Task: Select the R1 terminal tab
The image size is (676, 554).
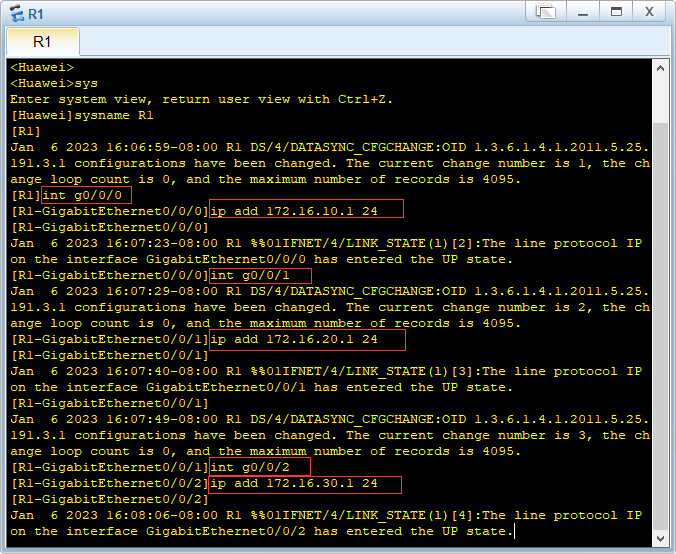Action: click(43, 42)
